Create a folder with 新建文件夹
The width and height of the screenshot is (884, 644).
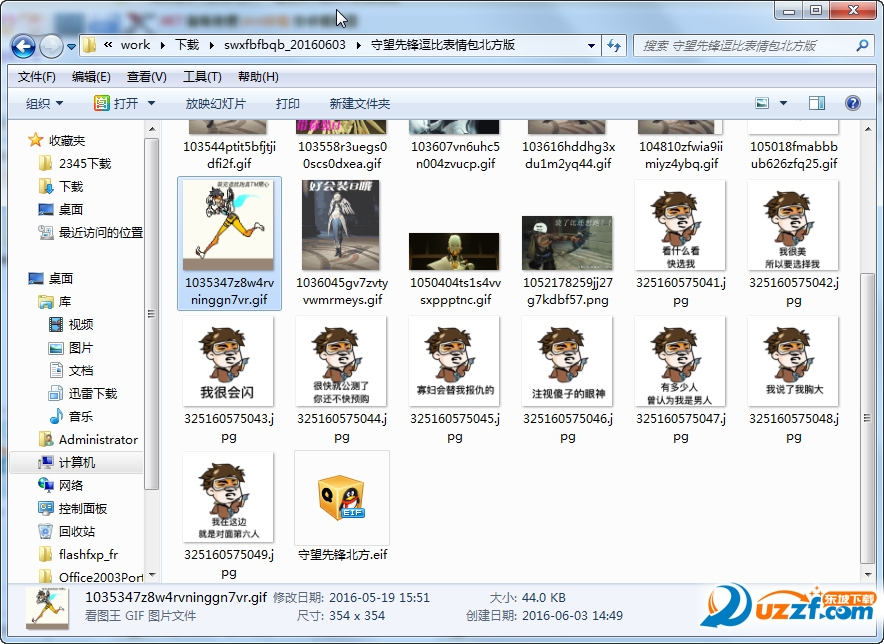(360, 104)
